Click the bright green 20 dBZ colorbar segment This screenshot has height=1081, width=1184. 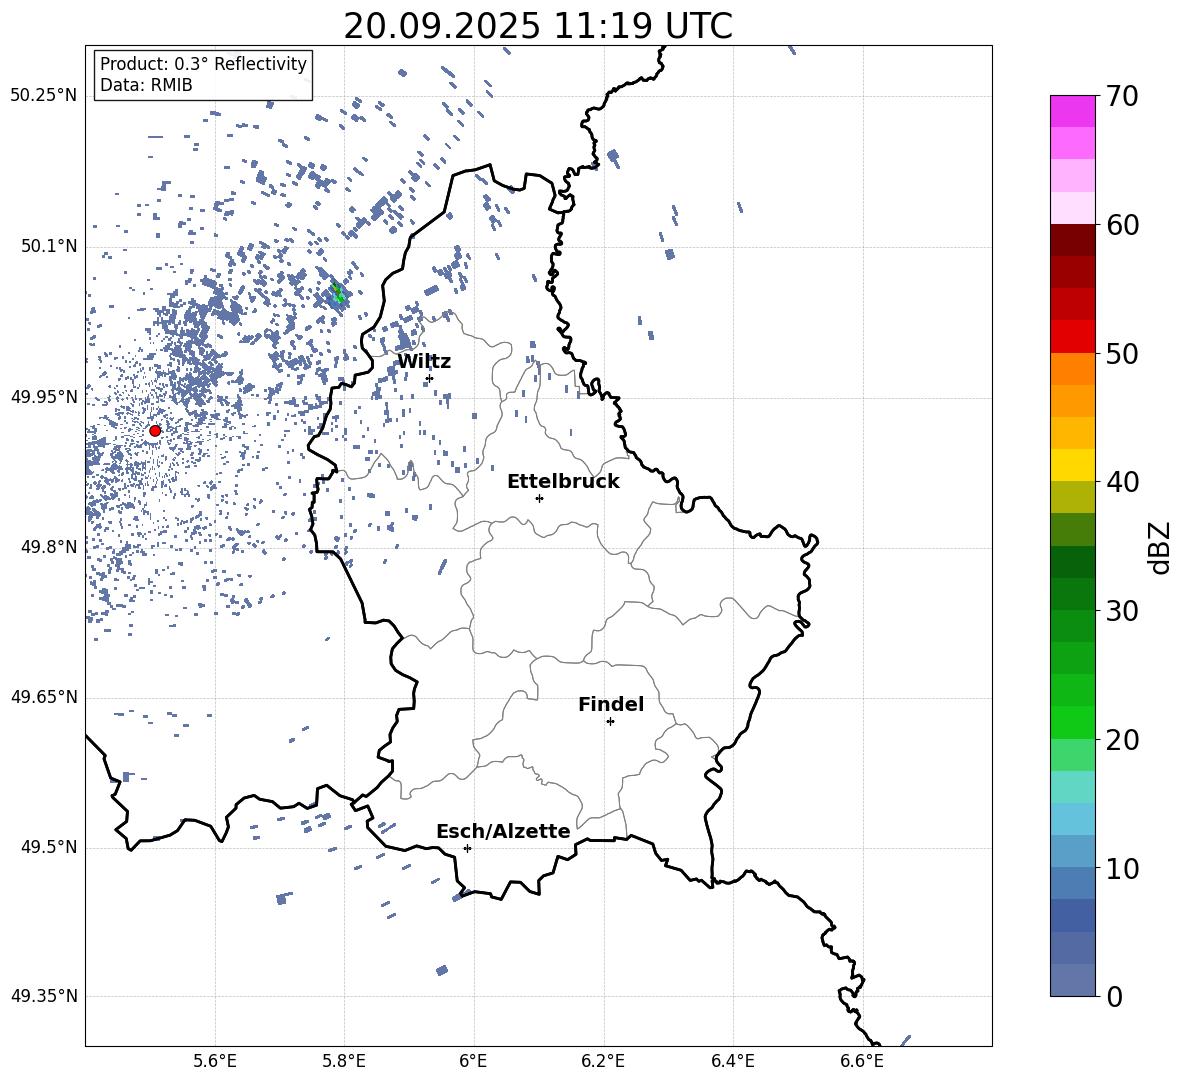coord(1072,722)
